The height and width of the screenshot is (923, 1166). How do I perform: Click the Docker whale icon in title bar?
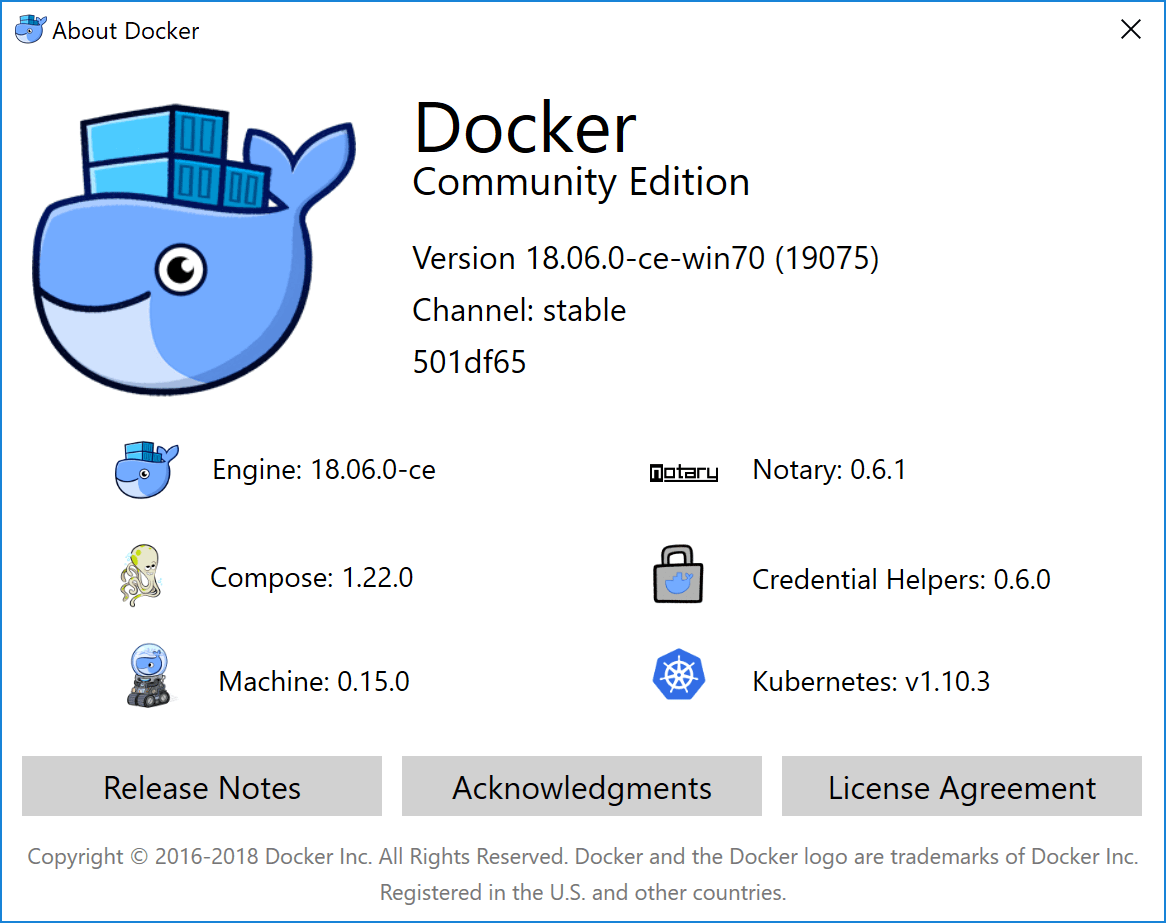[x=29, y=29]
